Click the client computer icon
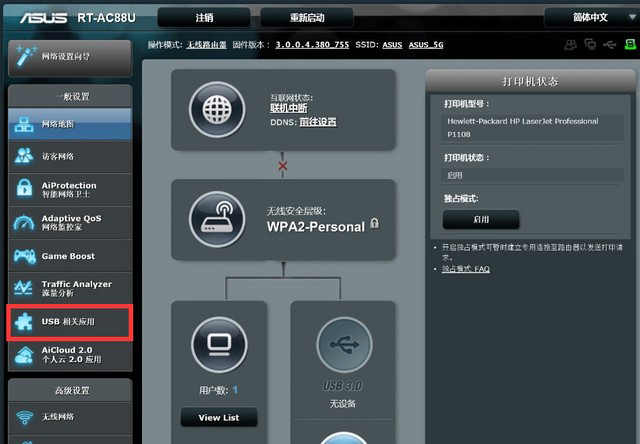This screenshot has width=640, height=444. click(219, 345)
